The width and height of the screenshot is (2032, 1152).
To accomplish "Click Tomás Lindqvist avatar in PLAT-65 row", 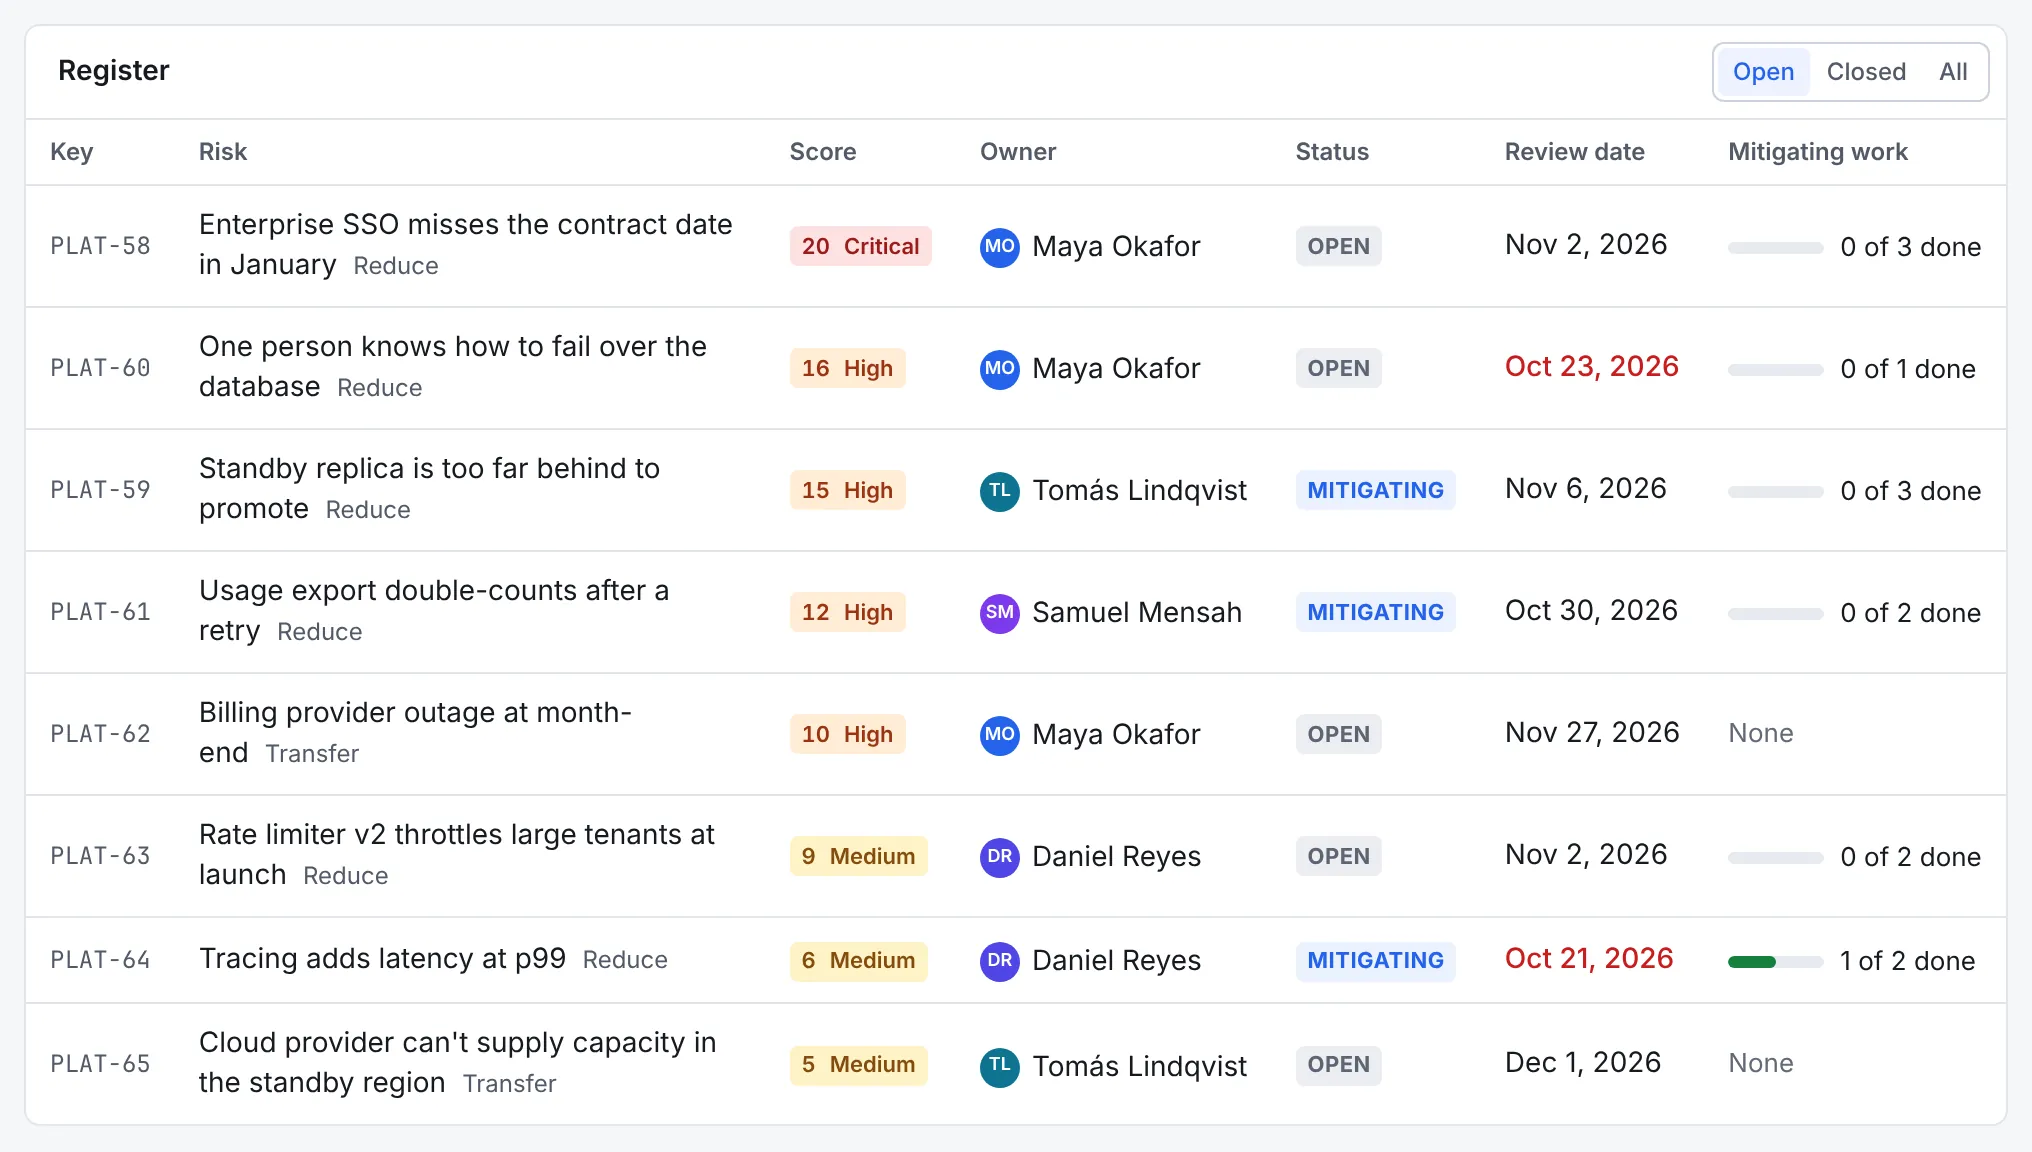I will pyautogui.click(x=1000, y=1066).
